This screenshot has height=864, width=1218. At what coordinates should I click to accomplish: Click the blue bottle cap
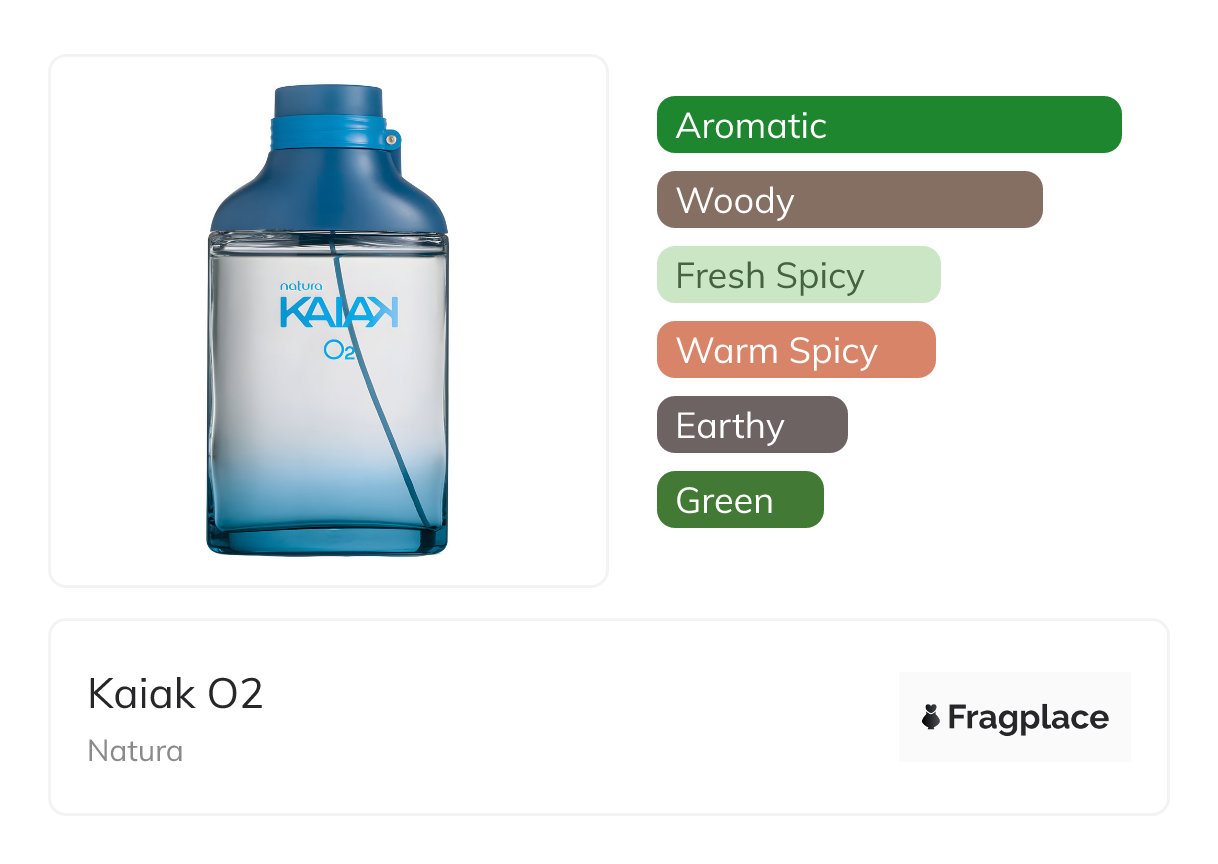pos(328,103)
